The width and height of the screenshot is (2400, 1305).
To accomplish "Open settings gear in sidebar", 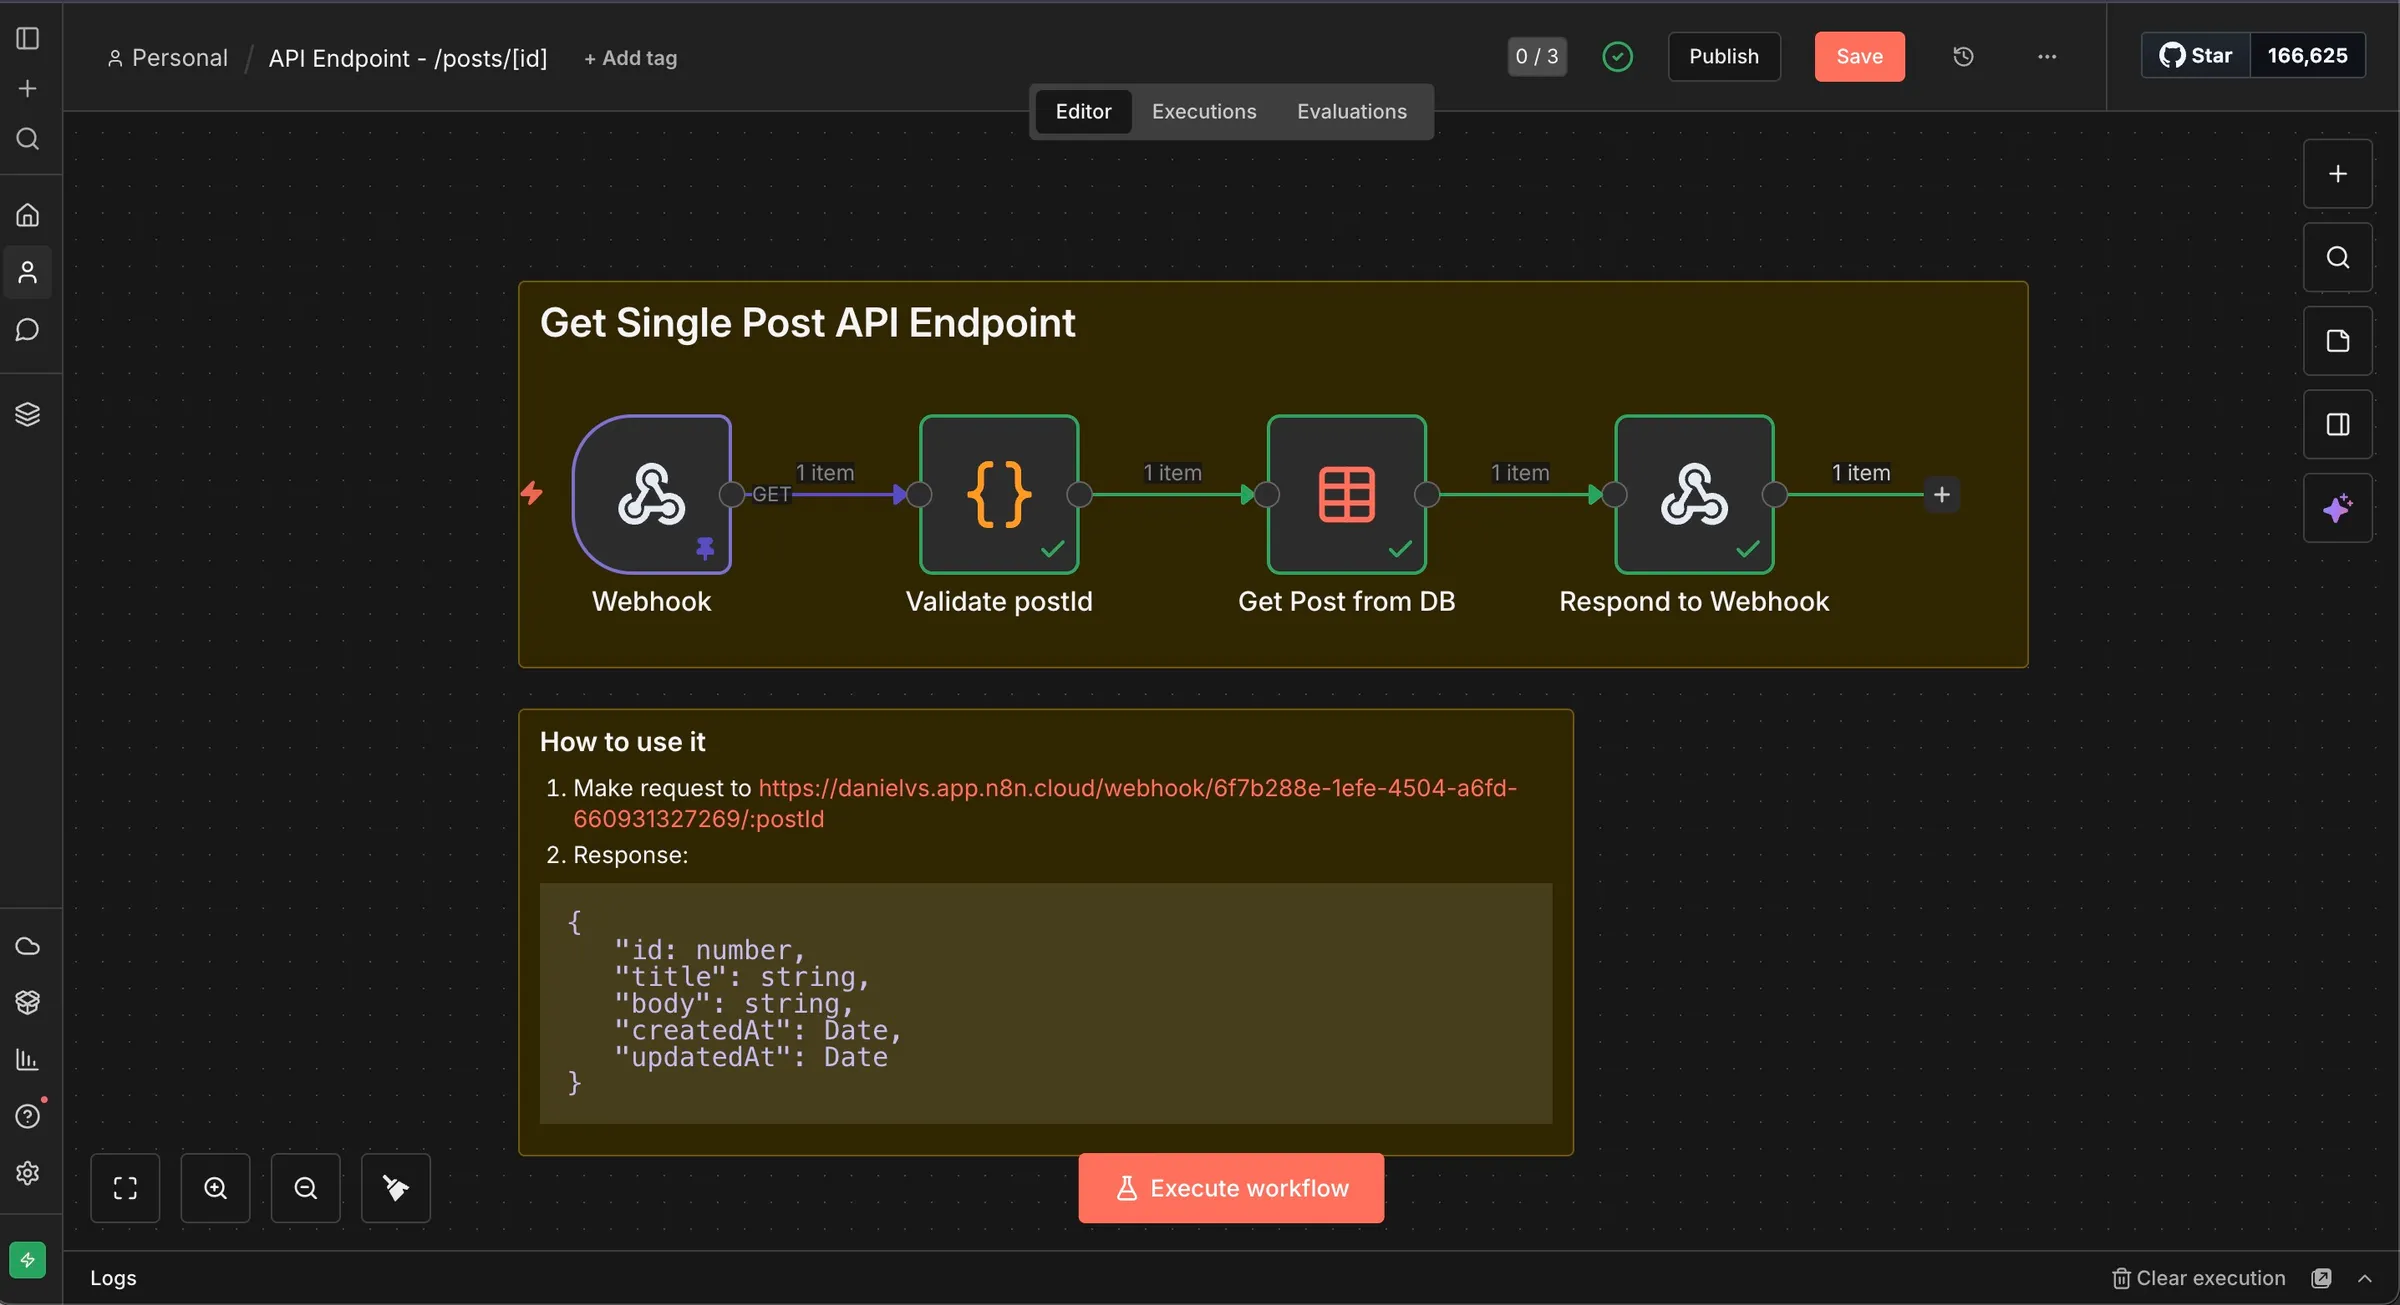I will pyautogui.click(x=28, y=1173).
